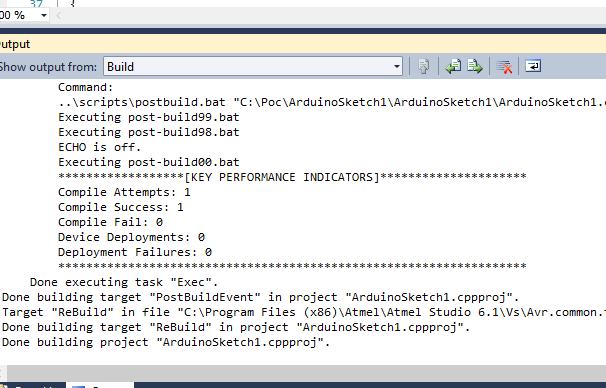Open the Show output from Build dropdown
Image resolution: width=606 pixels, height=388 pixels.
[253, 66]
